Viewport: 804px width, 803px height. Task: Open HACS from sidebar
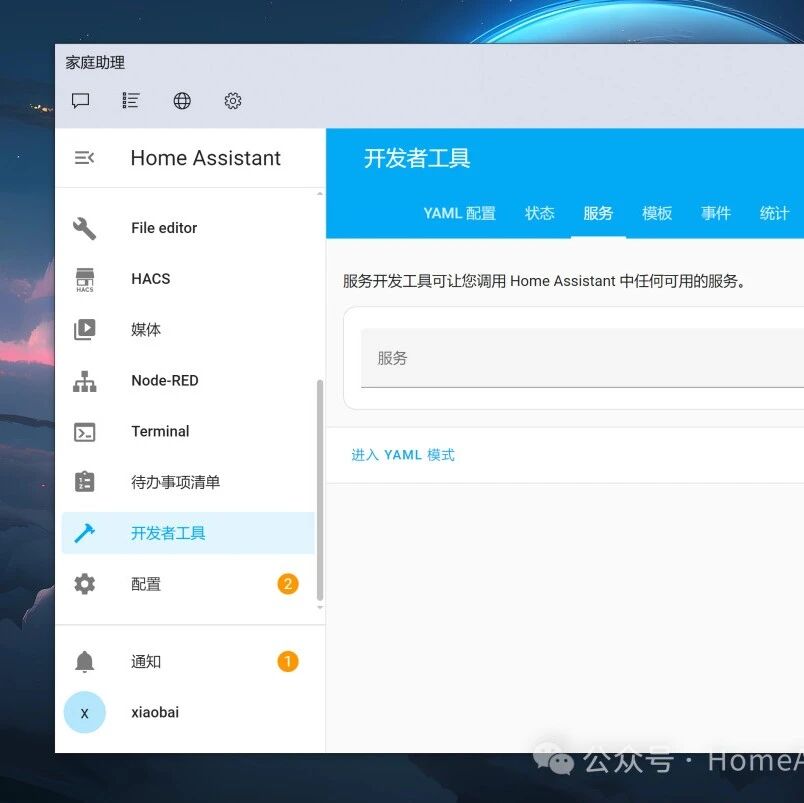(x=188, y=278)
